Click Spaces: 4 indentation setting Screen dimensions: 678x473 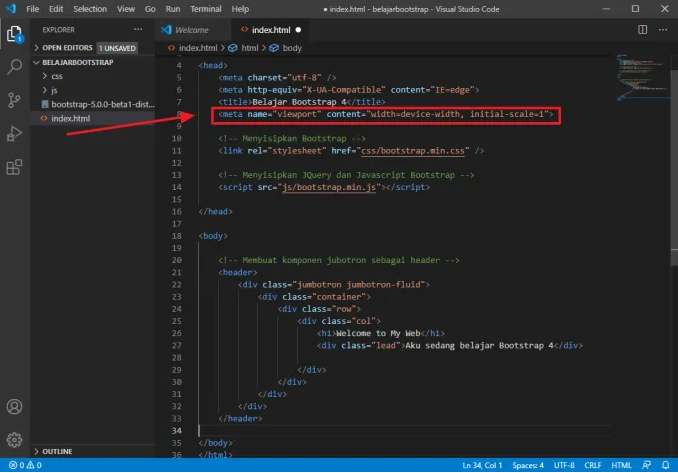pyautogui.click(x=528, y=465)
